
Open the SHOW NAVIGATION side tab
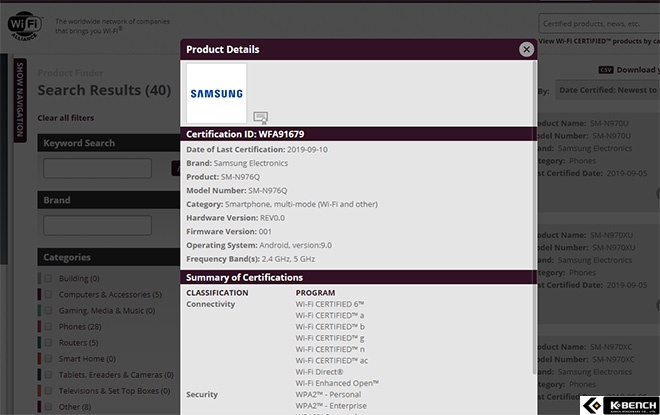pyautogui.click(x=20, y=99)
